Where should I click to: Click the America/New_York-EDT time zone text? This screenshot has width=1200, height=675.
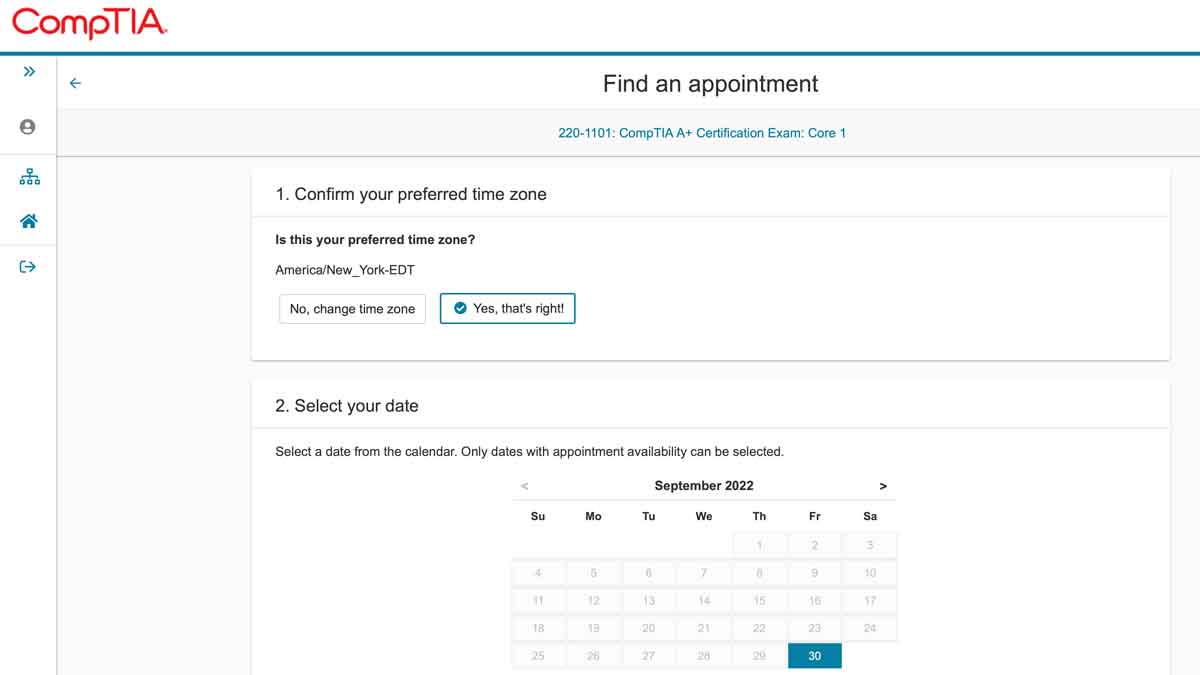(x=345, y=271)
